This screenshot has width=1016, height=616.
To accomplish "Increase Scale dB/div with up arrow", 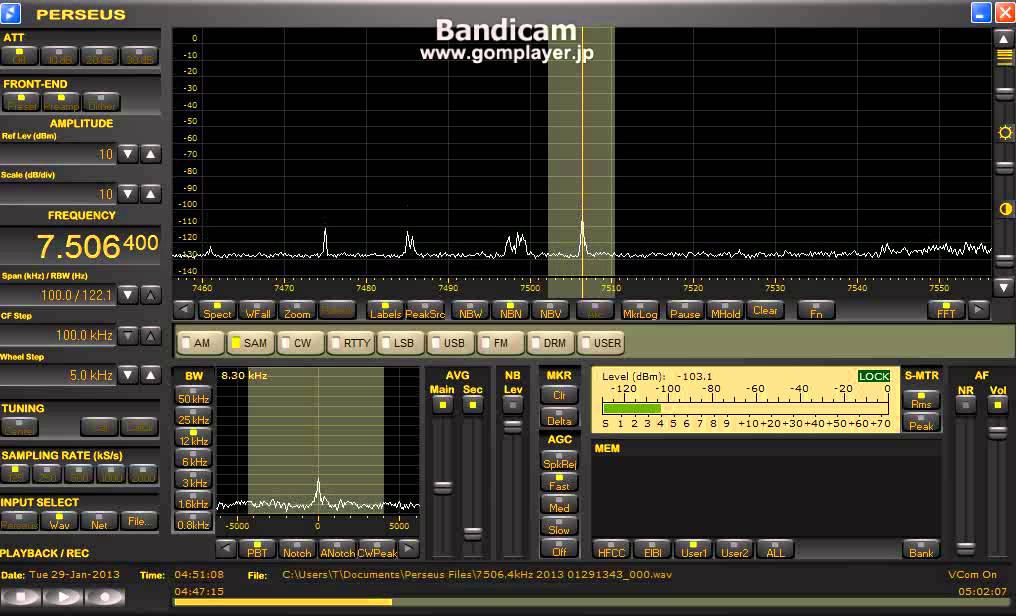I will [150, 194].
